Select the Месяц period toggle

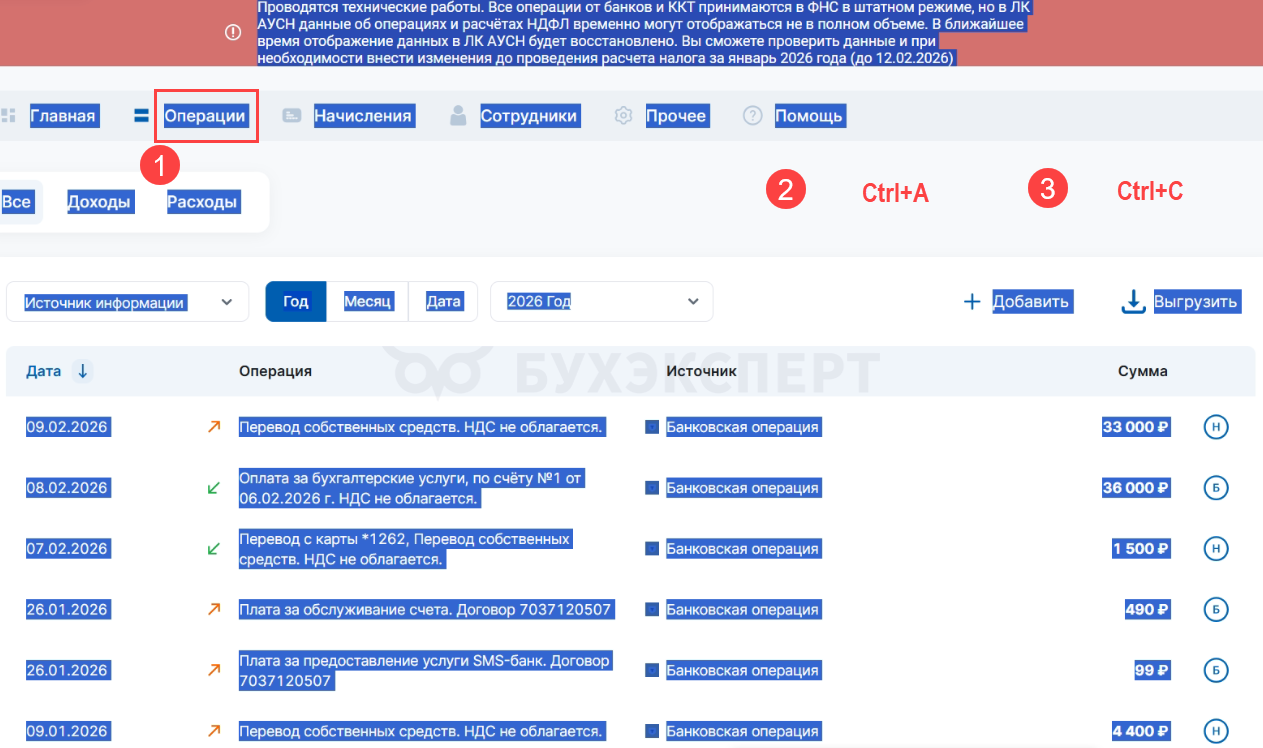click(368, 302)
